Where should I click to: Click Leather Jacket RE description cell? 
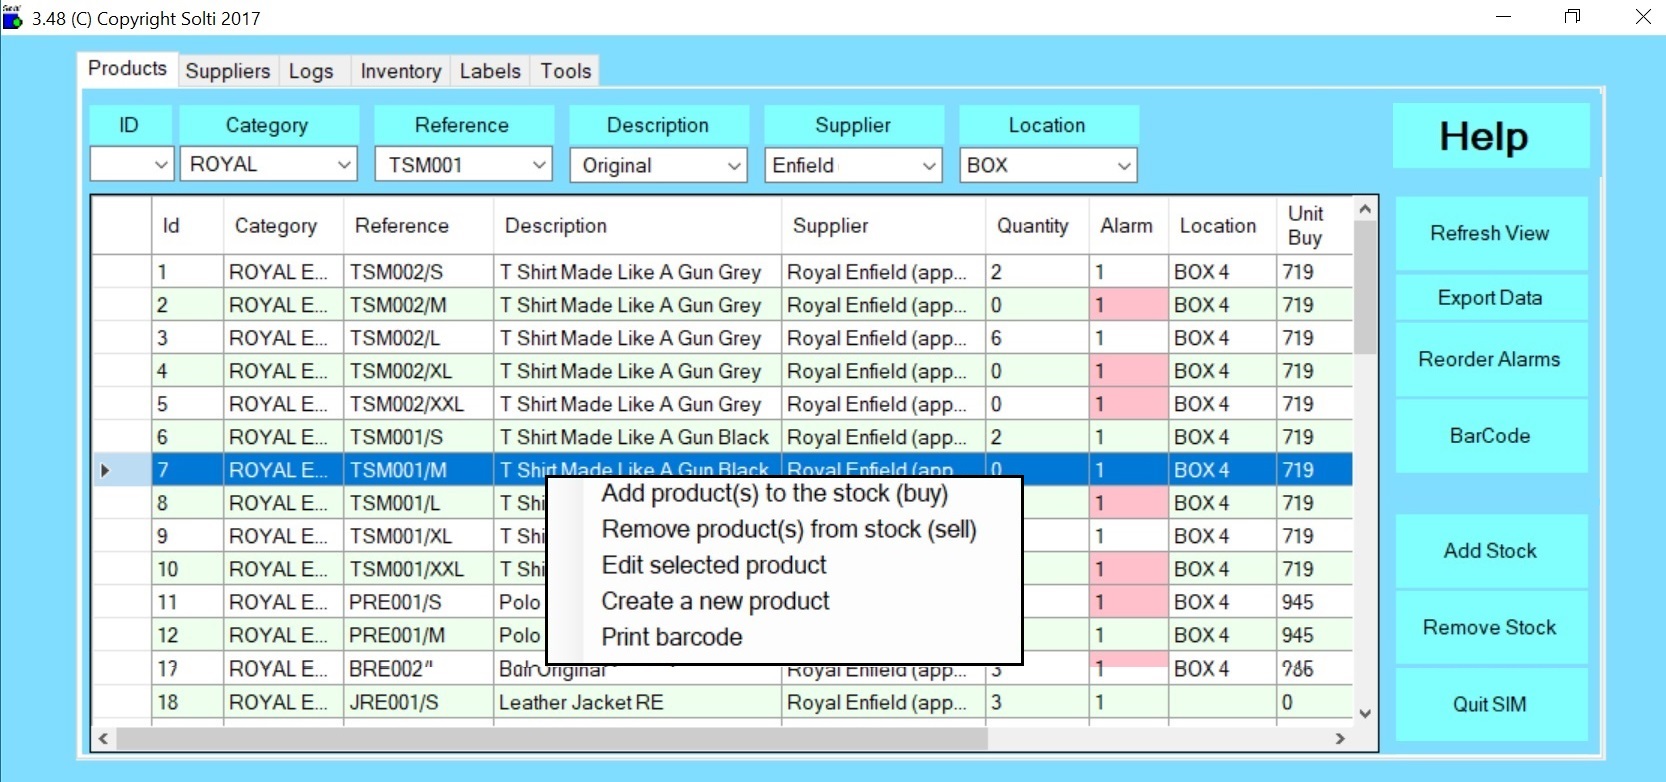pyautogui.click(x=637, y=702)
